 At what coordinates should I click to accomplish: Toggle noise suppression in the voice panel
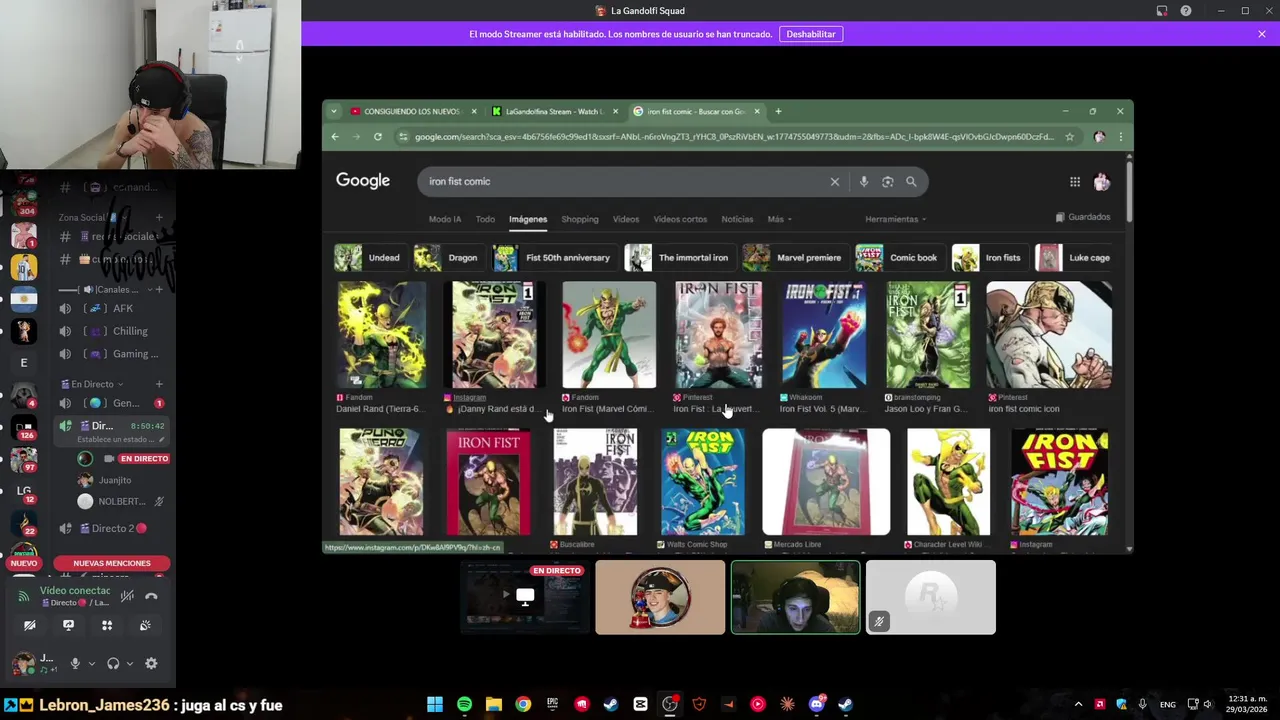[x=127, y=596]
